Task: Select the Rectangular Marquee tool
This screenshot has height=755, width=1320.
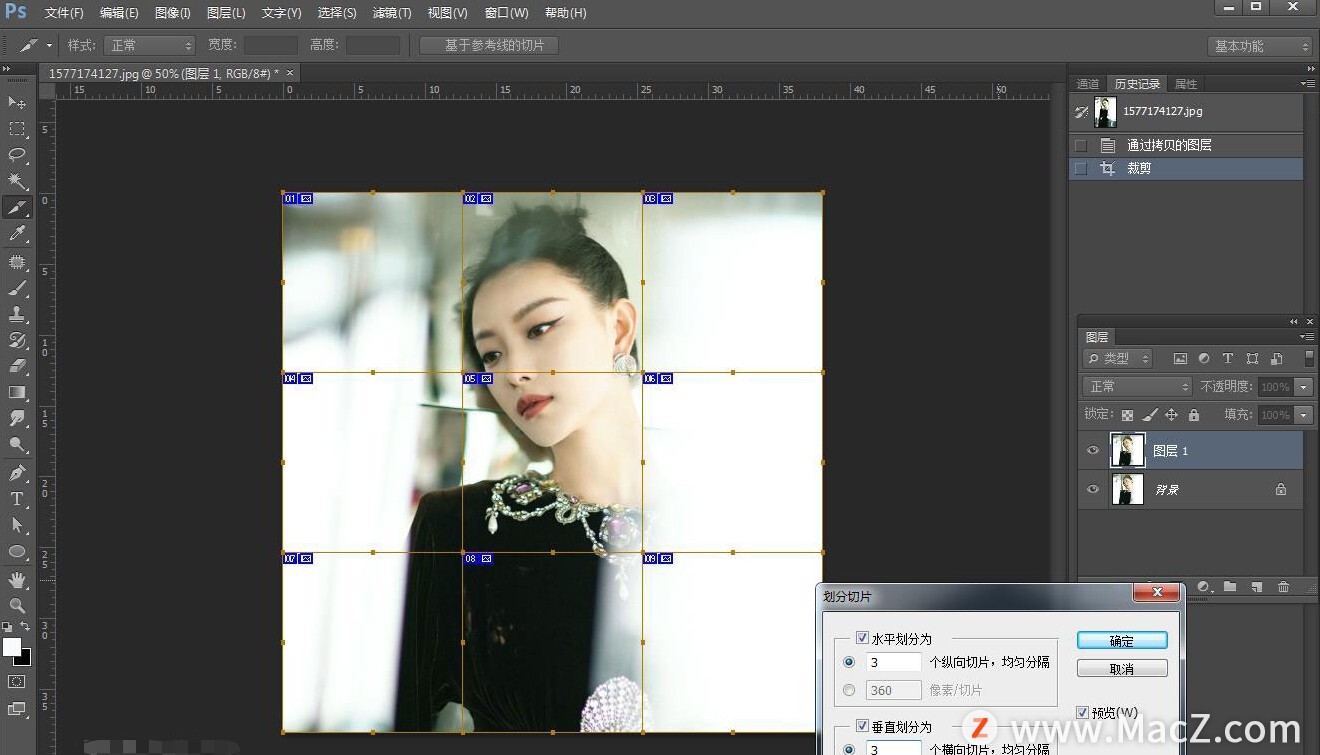Action: click(x=17, y=129)
